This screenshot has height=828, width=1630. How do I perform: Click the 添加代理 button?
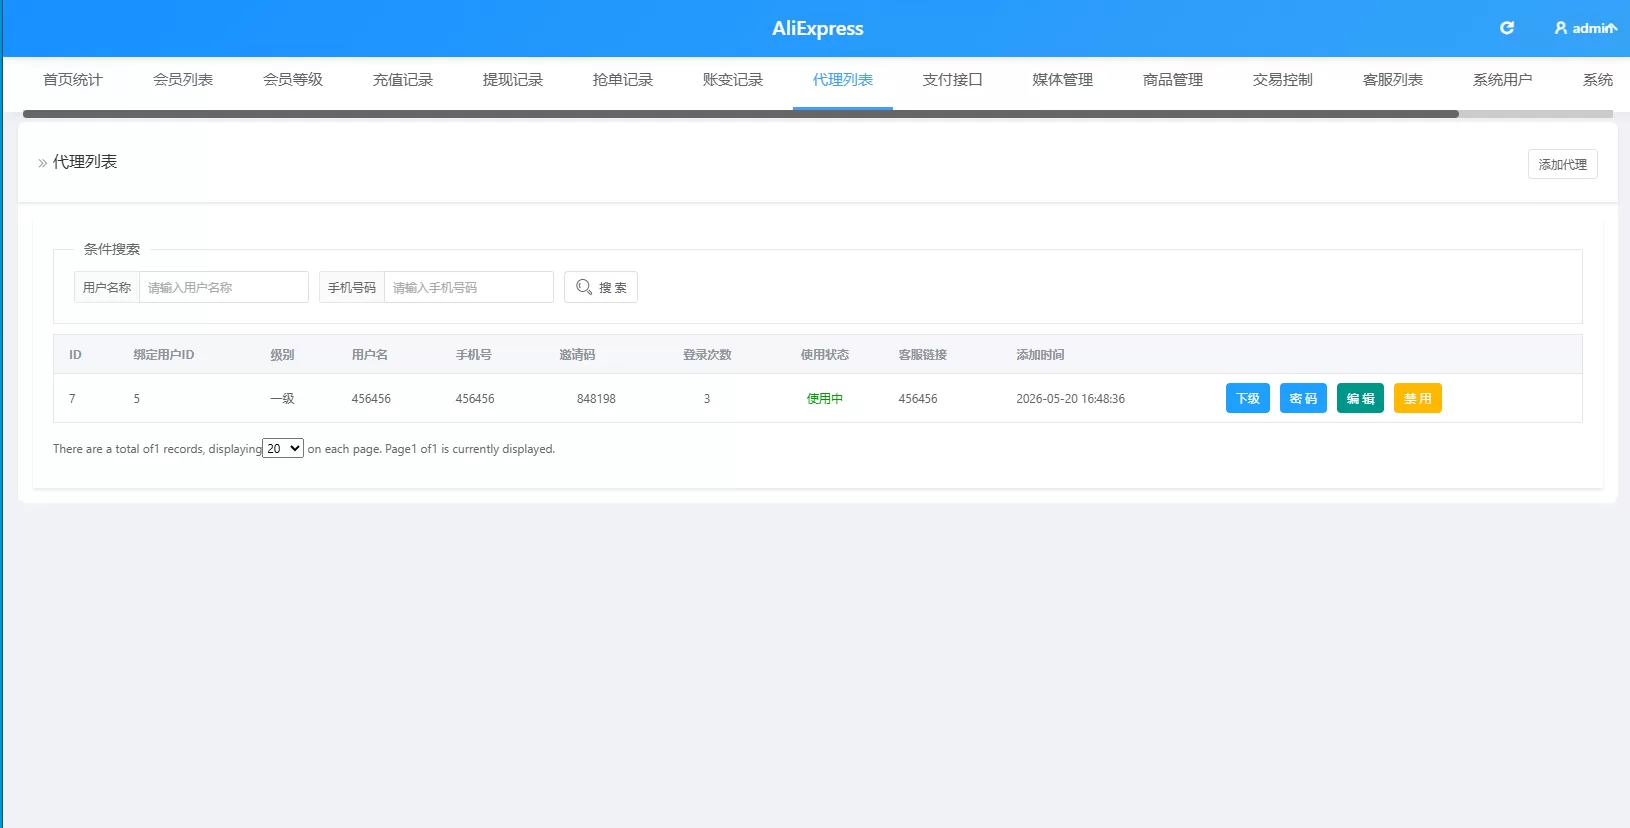pyautogui.click(x=1563, y=164)
